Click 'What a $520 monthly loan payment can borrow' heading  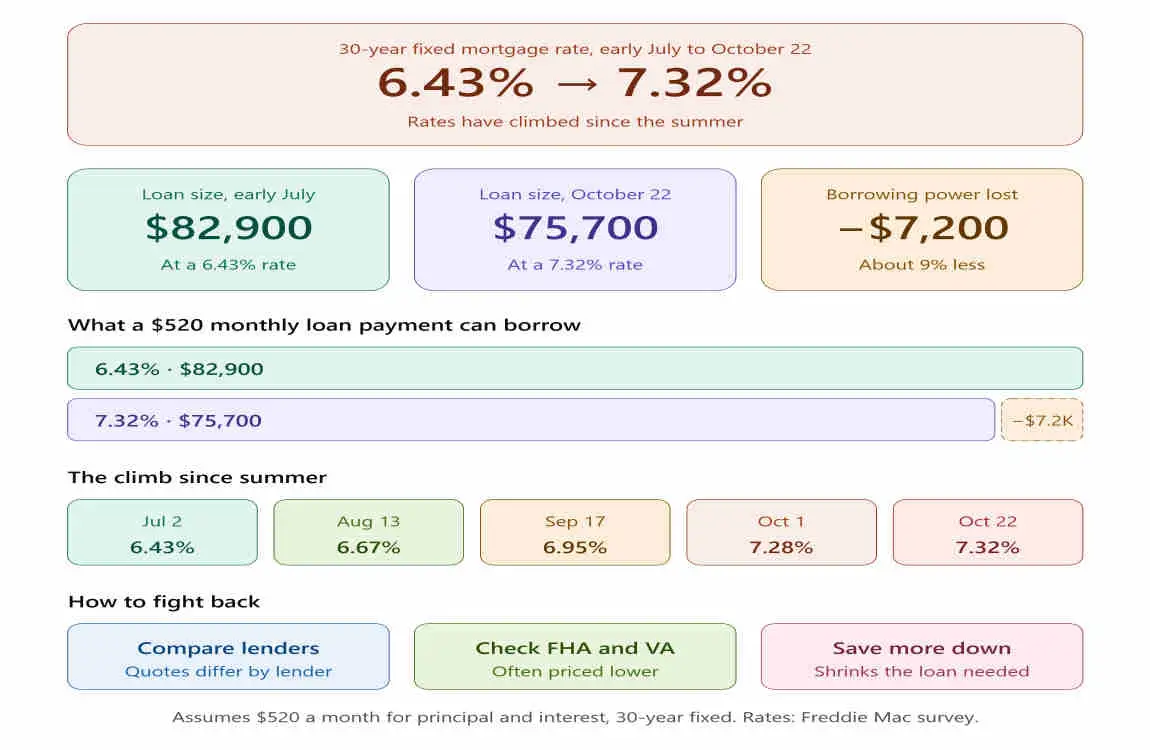point(324,325)
